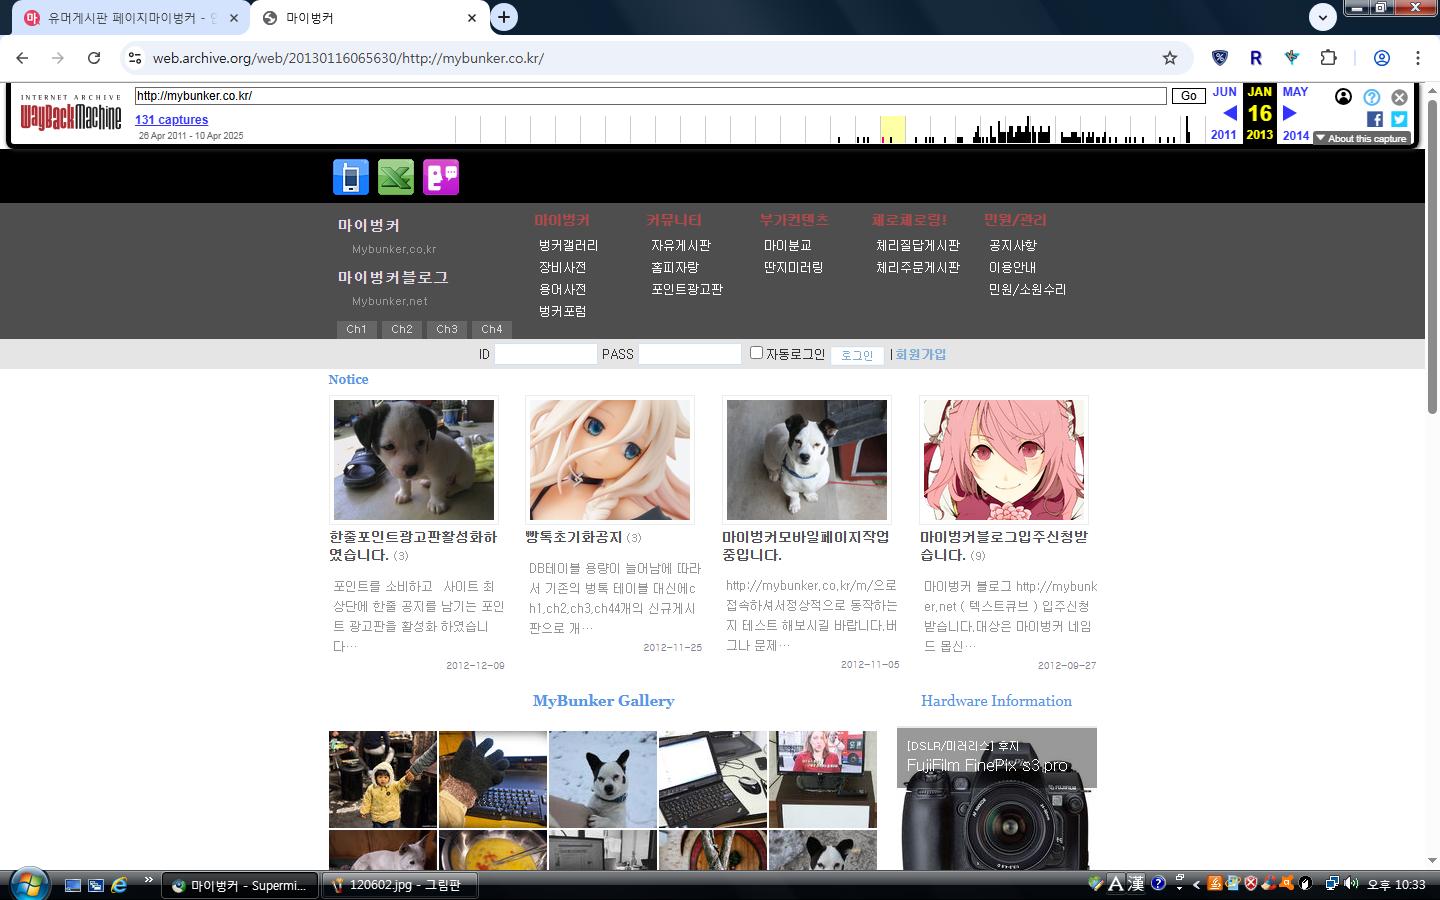Open 자유게시판 menu item

pyautogui.click(x=681, y=245)
